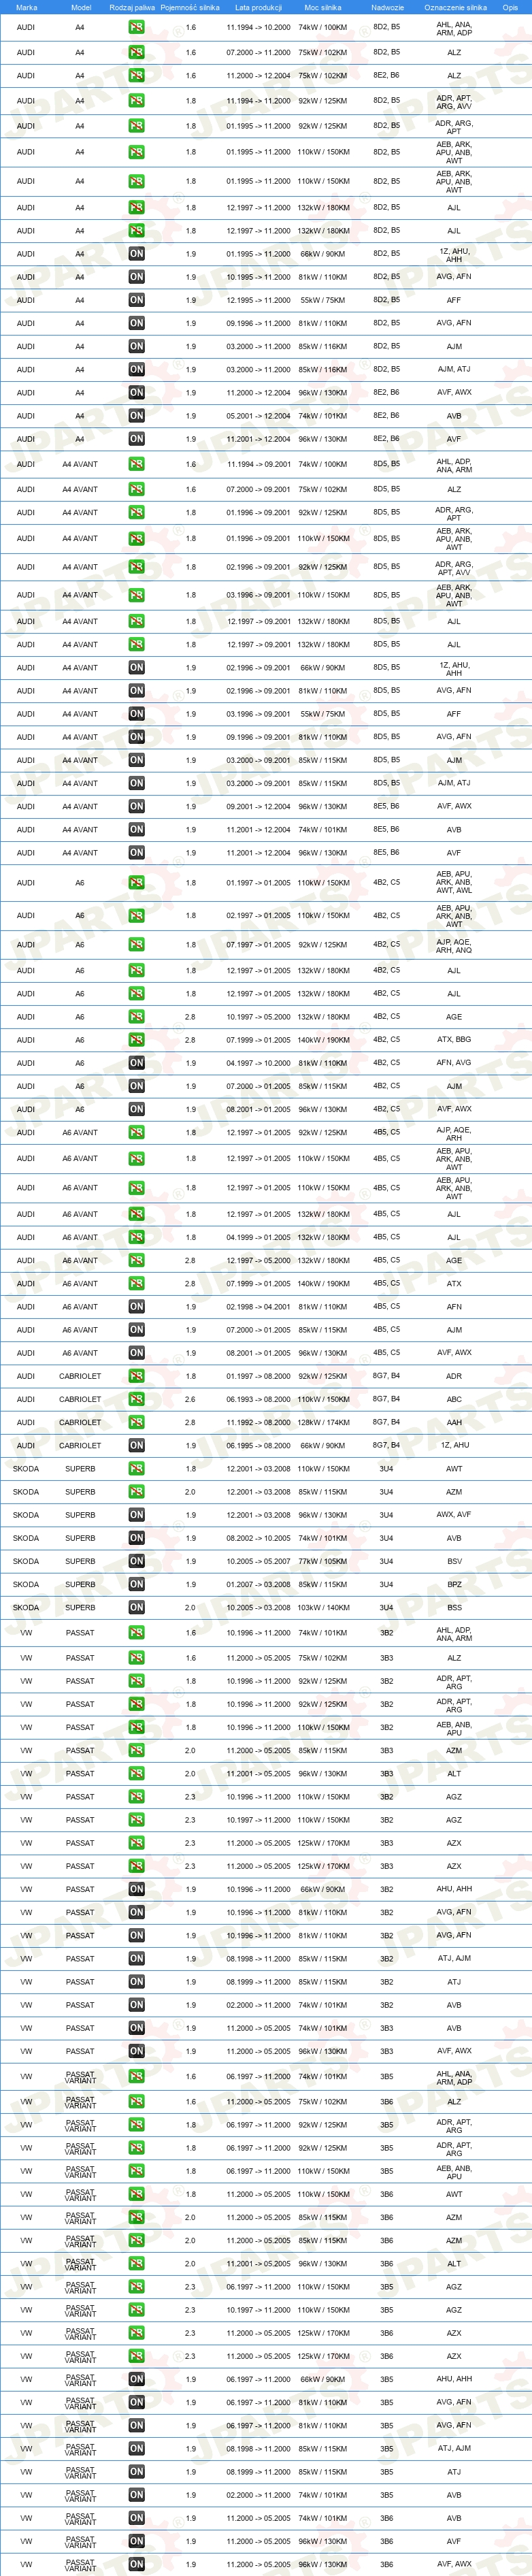This screenshot has width=532, height=2576.
Task: Select the ABC engine code cell
Action: tap(454, 1399)
